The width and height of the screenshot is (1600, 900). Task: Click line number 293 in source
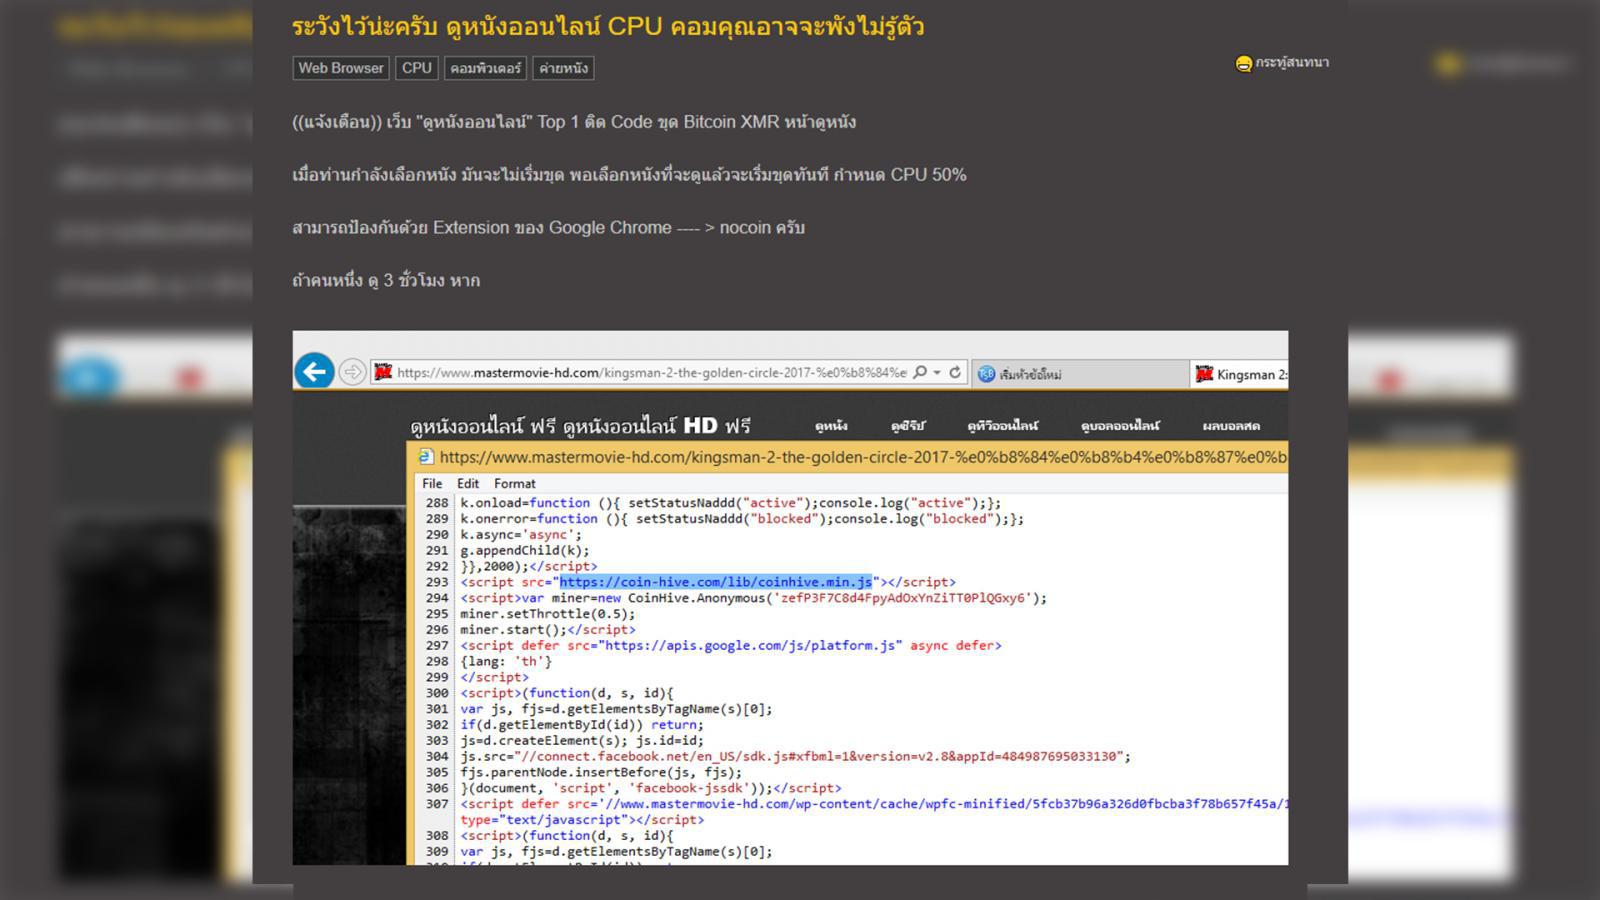[x=436, y=582]
